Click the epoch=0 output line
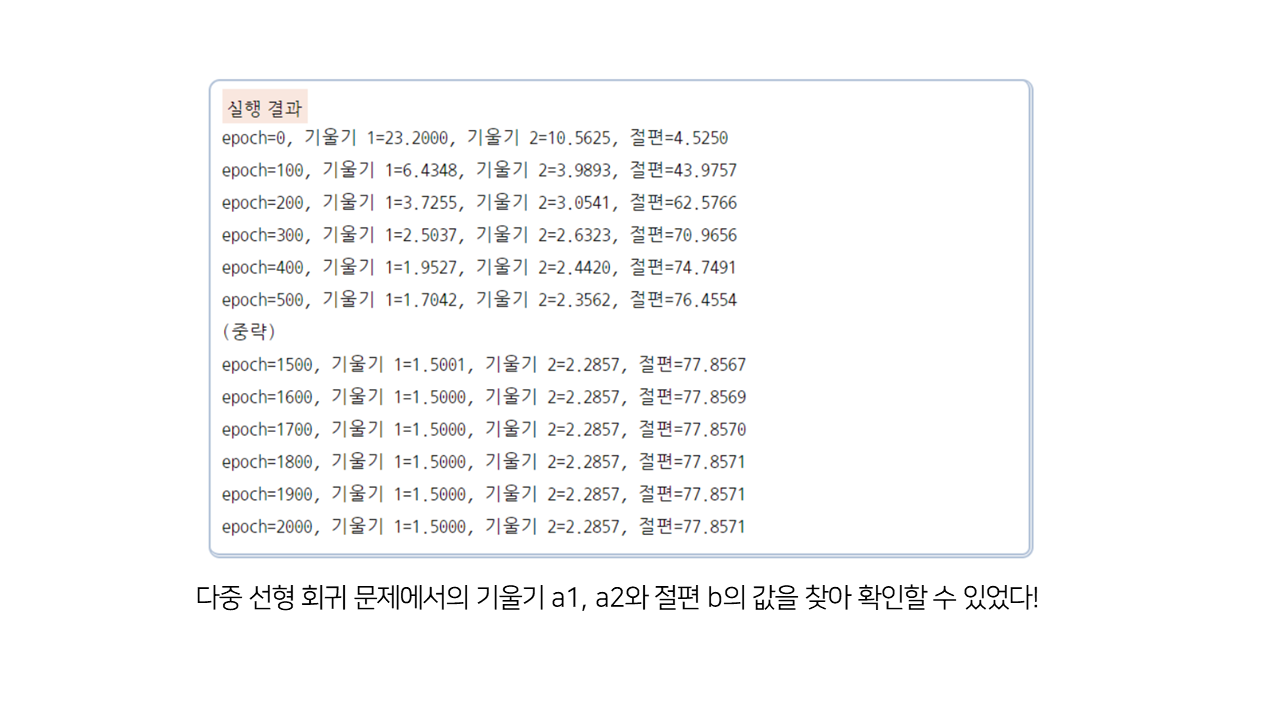This screenshot has height=720, width=1280. pos(475,138)
